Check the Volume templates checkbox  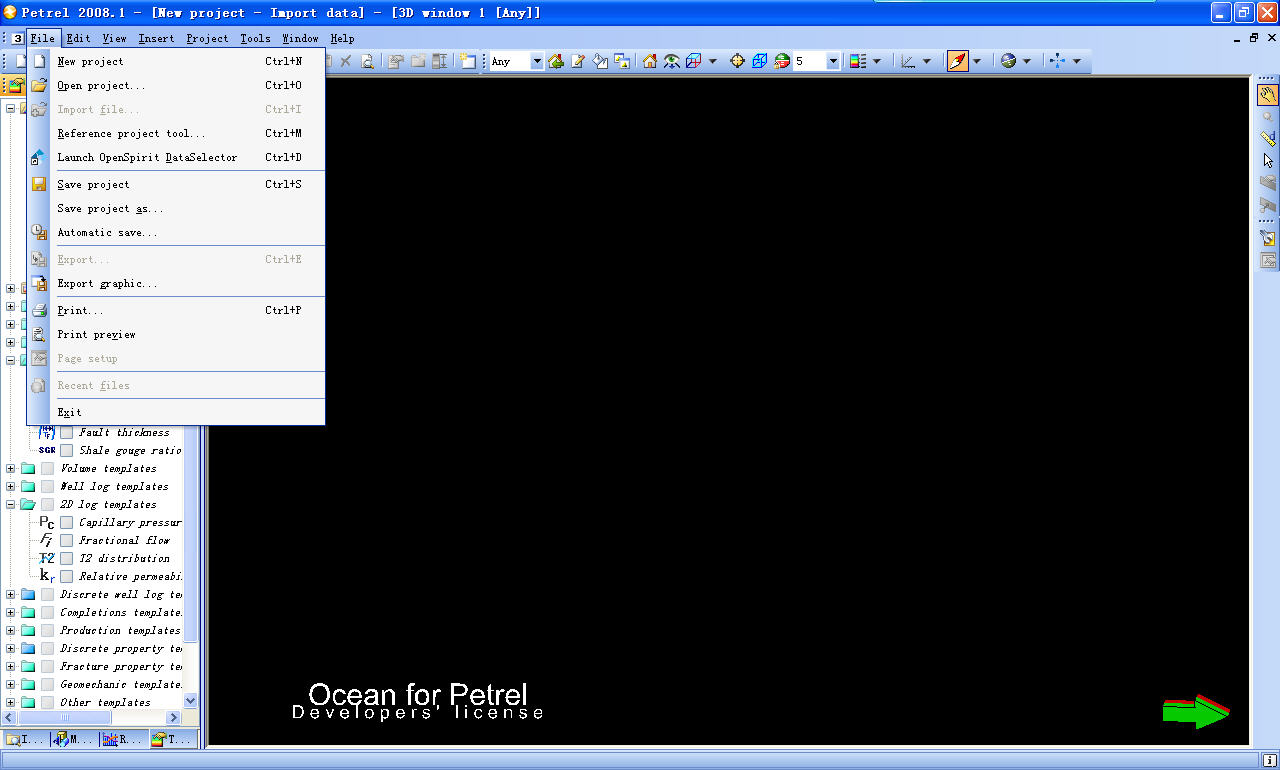[x=48, y=469]
